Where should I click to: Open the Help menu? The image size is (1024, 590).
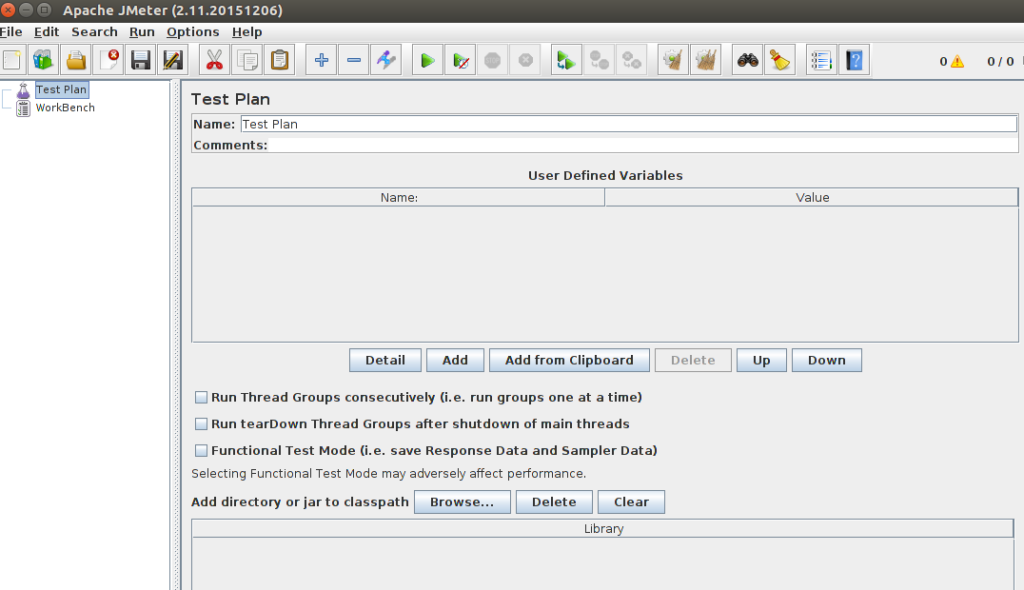click(x=247, y=32)
